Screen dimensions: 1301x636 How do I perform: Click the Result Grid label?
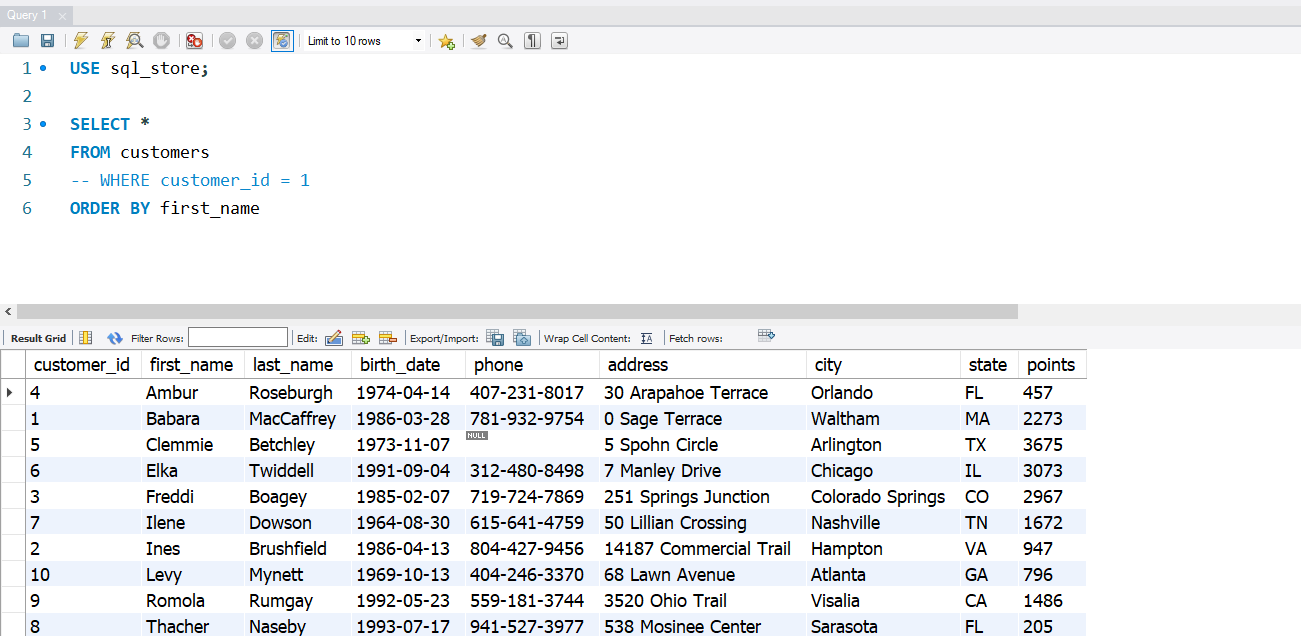pyautogui.click(x=39, y=338)
